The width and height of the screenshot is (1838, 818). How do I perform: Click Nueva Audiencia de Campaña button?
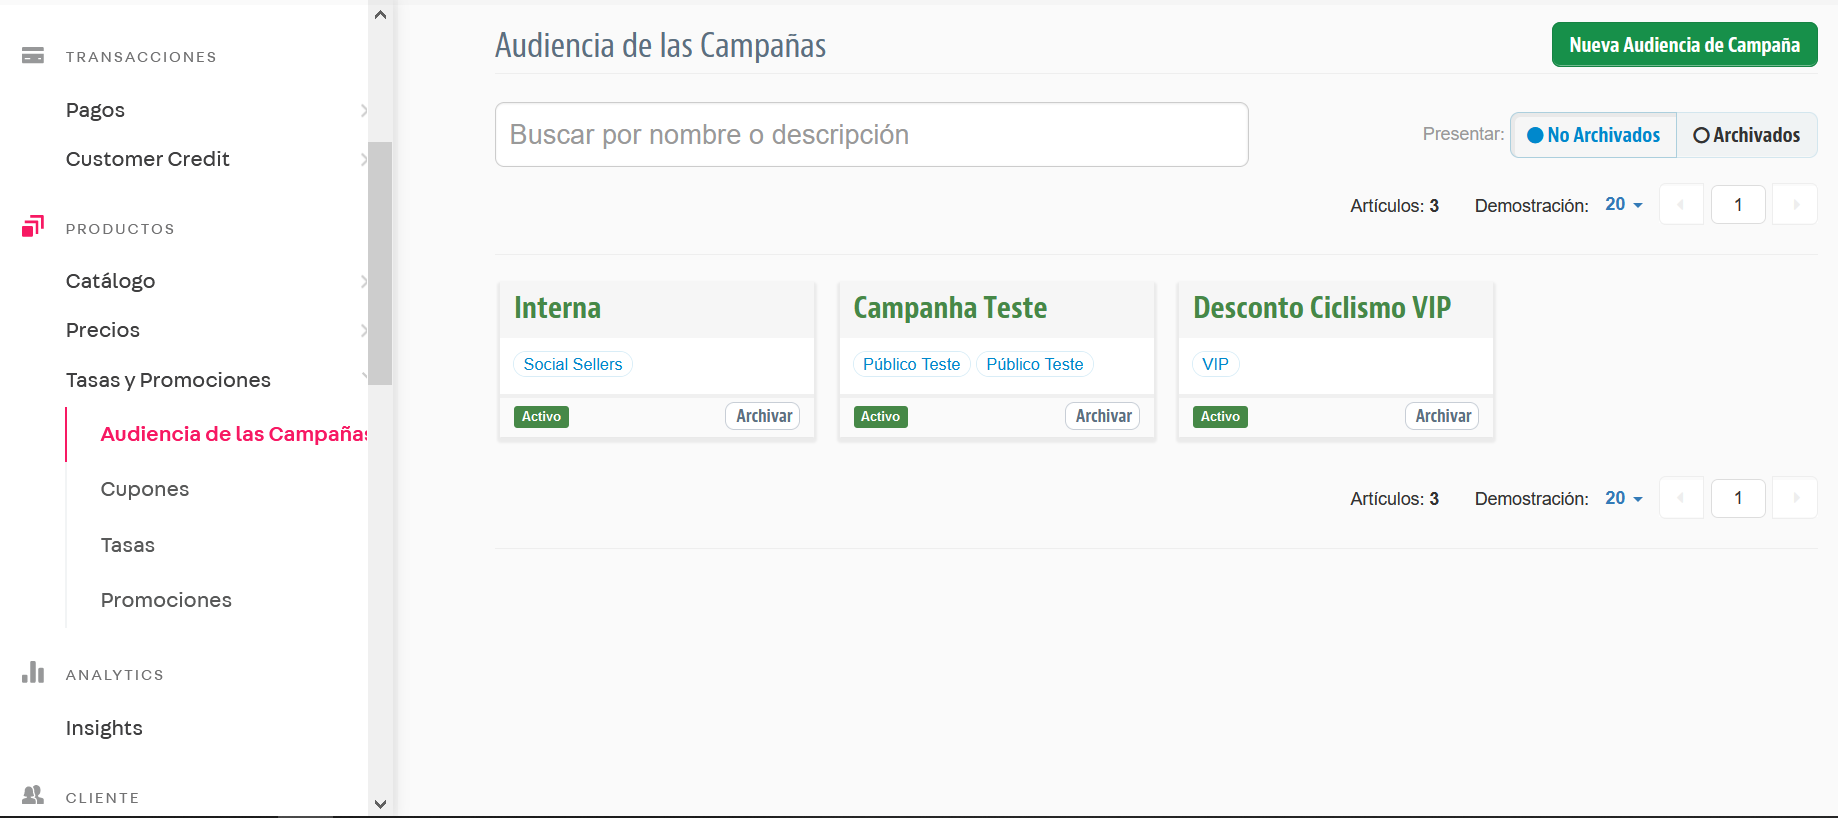click(x=1684, y=44)
